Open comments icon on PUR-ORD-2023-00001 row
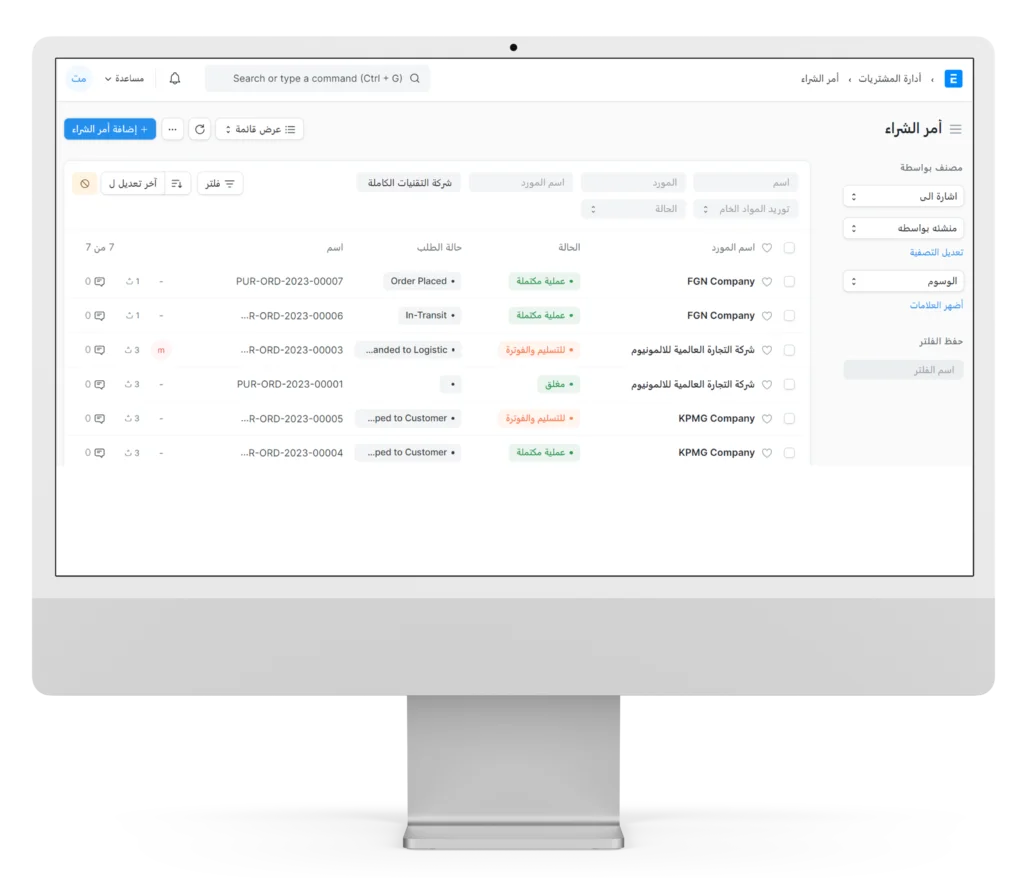This screenshot has width=1024, height=878. pyautogui.click(x=99, y=384)
